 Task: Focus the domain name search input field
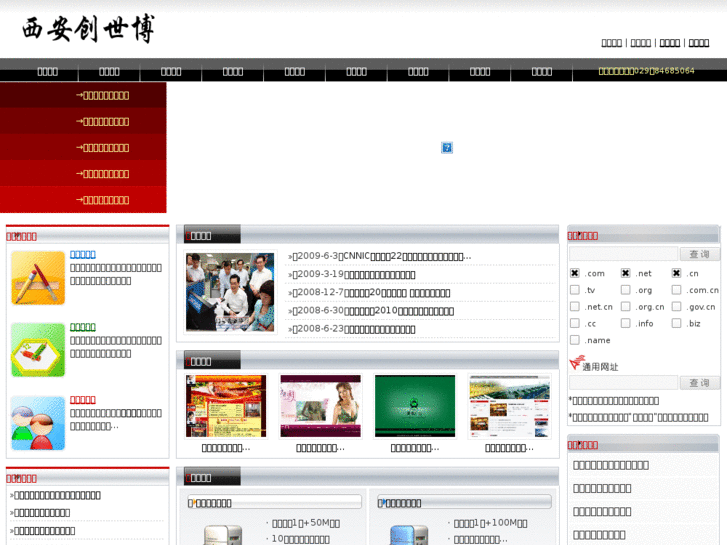[624, 254]
